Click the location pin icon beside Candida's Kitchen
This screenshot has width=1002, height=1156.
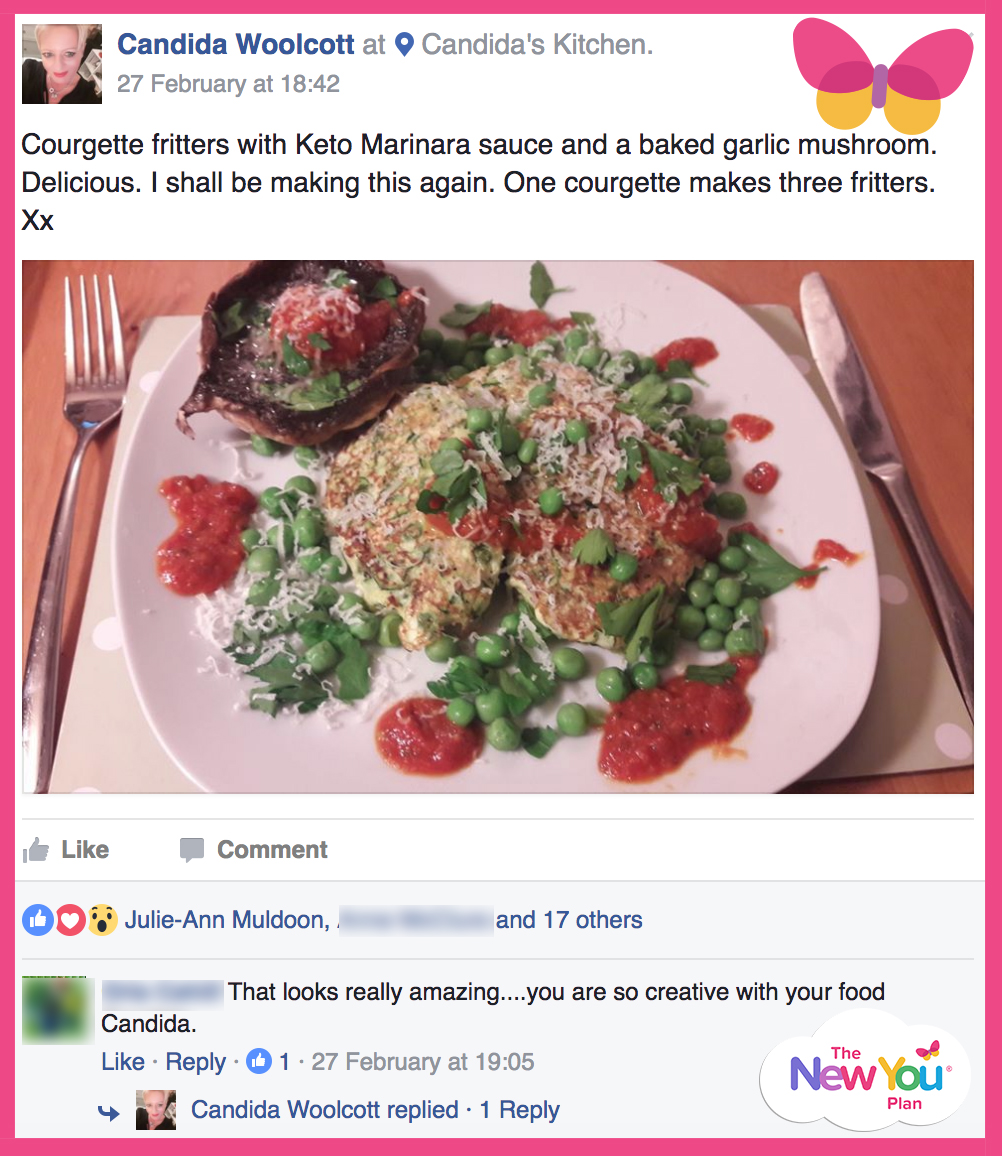pyautogui.click(x=404, y=44)
